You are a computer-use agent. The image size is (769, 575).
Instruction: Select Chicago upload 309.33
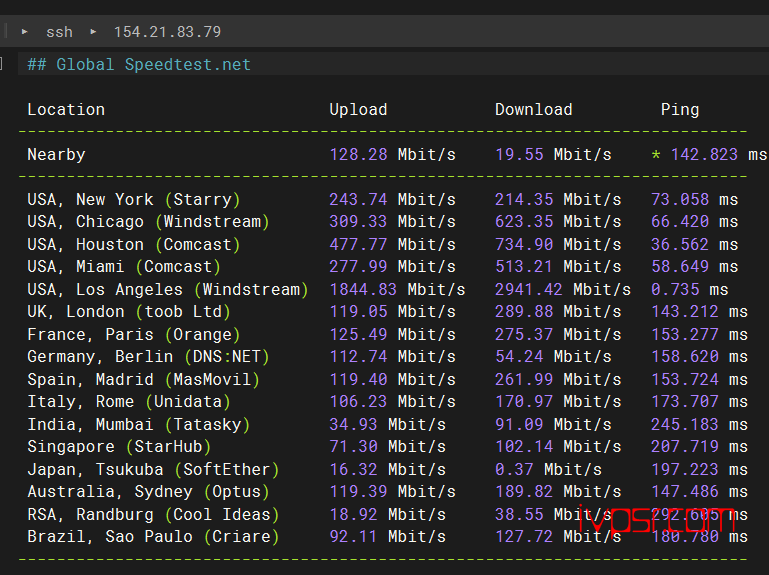[358, 222]
